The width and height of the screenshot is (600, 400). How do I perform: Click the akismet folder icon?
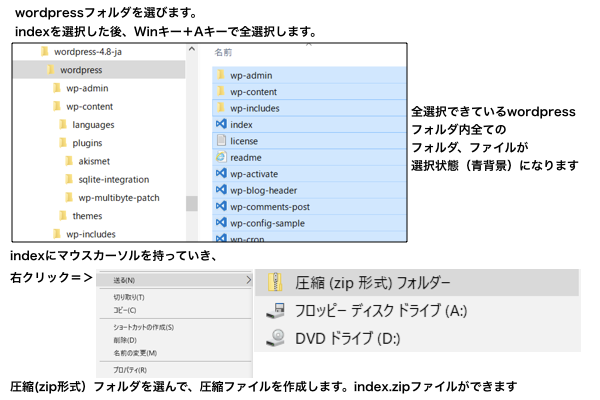[69, 161]
